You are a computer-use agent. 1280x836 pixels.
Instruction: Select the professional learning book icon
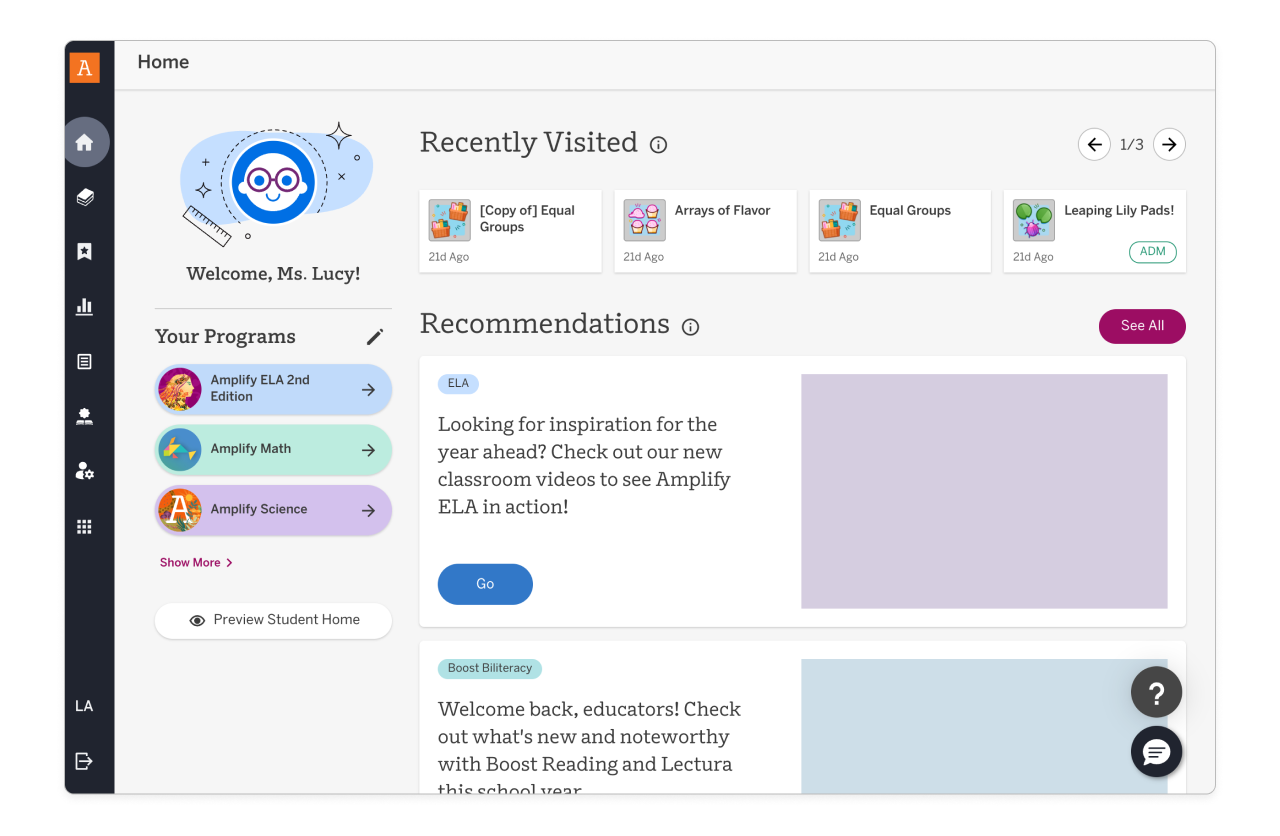(x=86, y=416)
